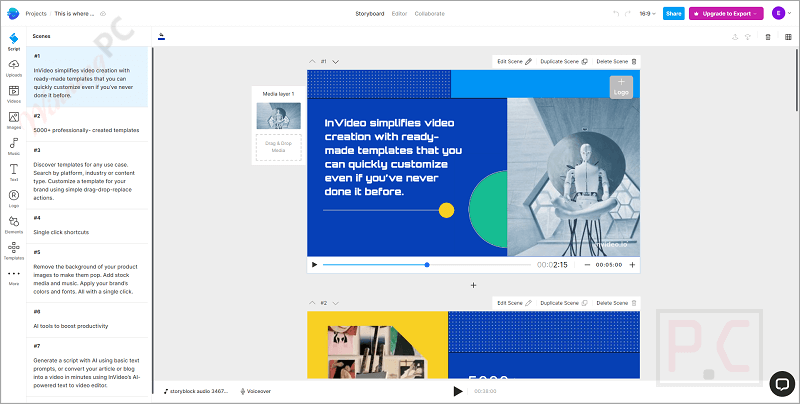This screenshot has width=800, height=404.
Task: Open the Images library icon
Action: 14,120
